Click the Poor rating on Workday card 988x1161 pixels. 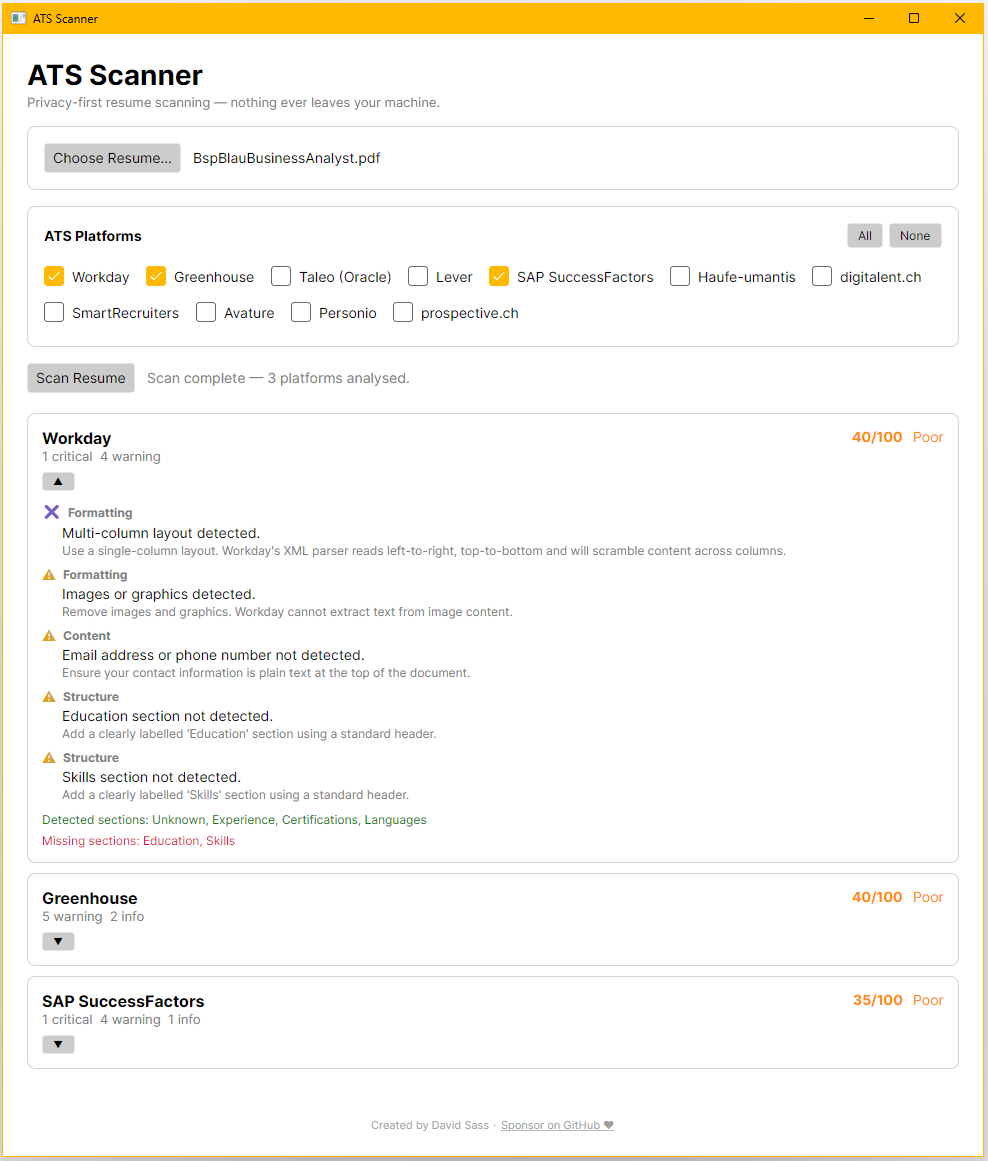[928, 437]
